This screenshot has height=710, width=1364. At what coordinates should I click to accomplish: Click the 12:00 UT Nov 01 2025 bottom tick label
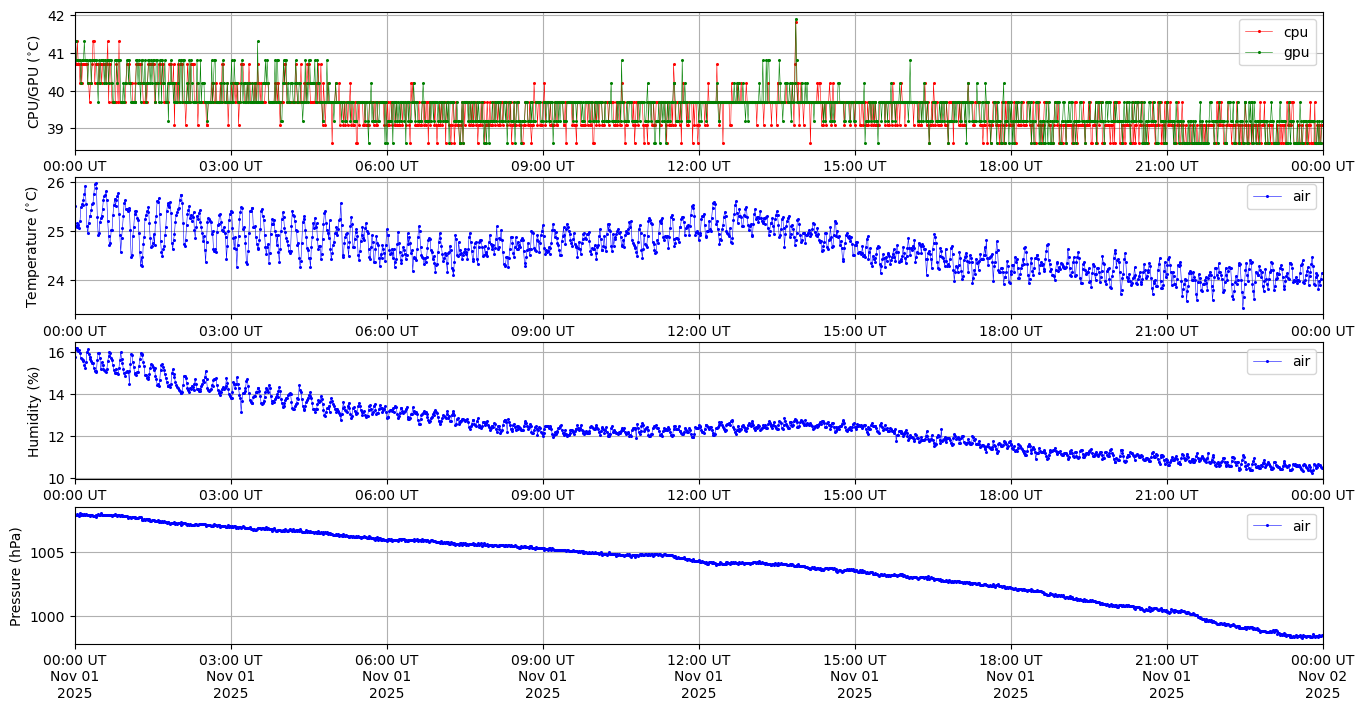(x=698, y=677)
